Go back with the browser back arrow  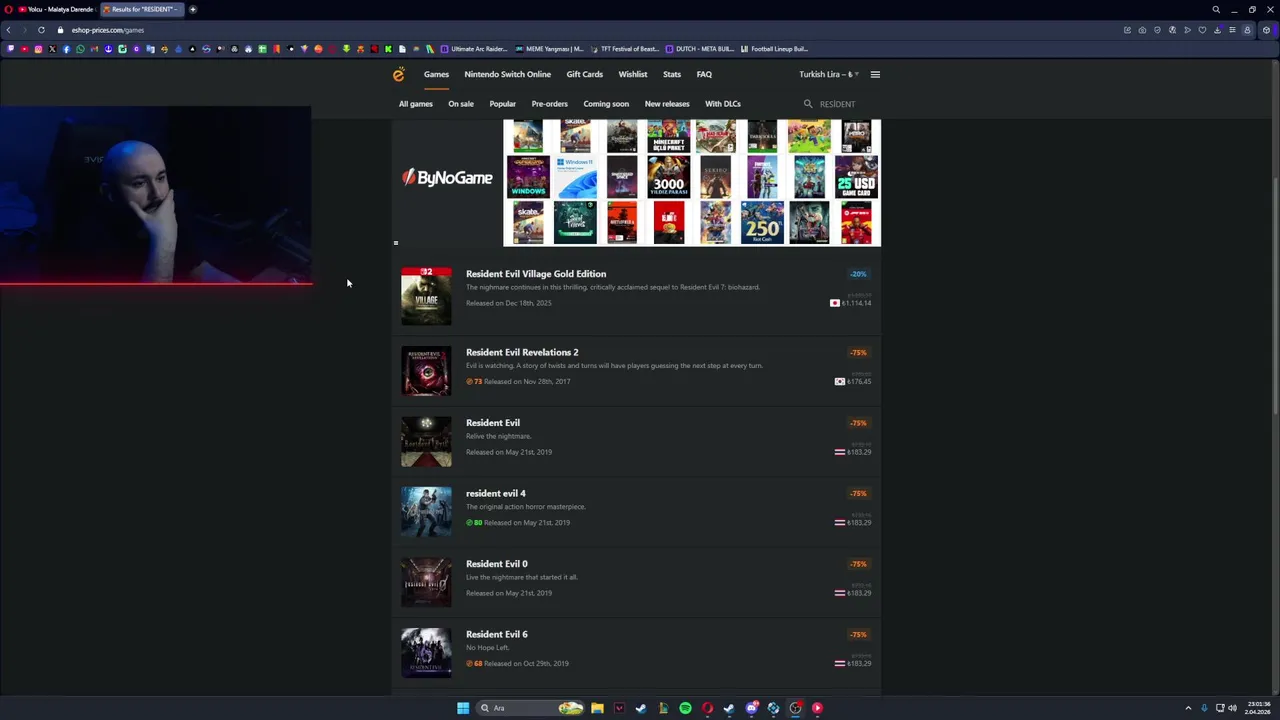(9, 30)
